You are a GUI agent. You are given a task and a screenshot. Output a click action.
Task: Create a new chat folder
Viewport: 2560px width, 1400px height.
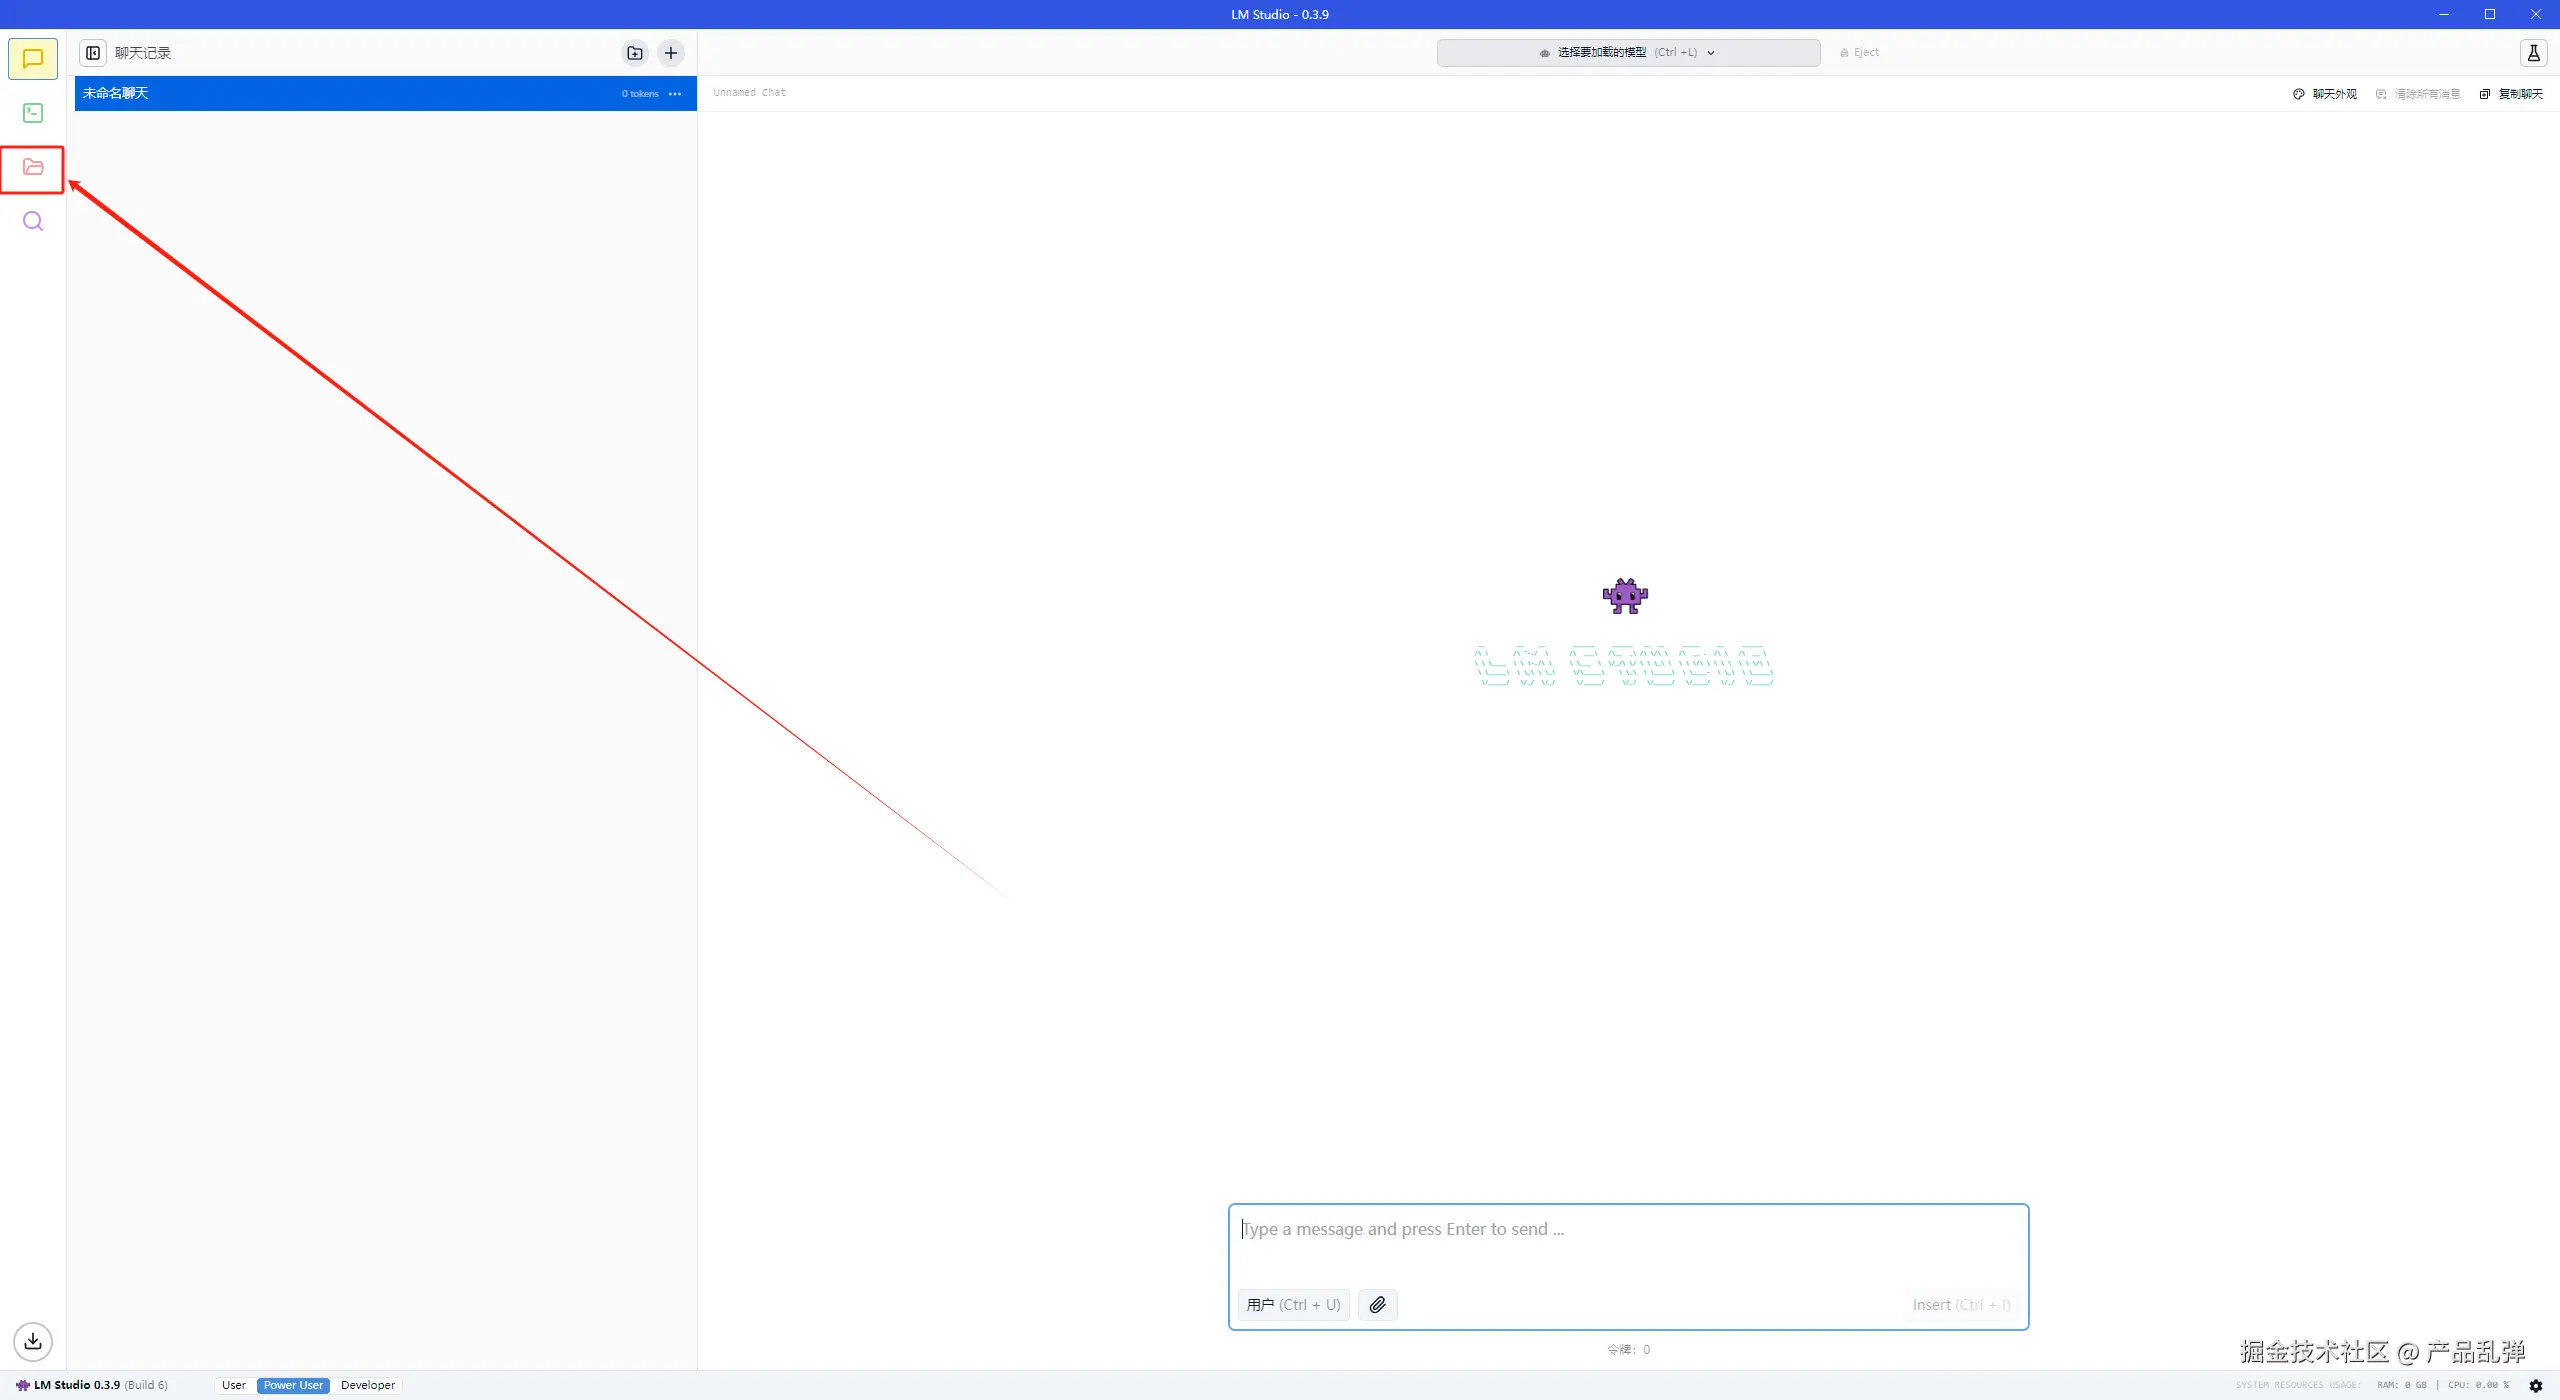635,53
